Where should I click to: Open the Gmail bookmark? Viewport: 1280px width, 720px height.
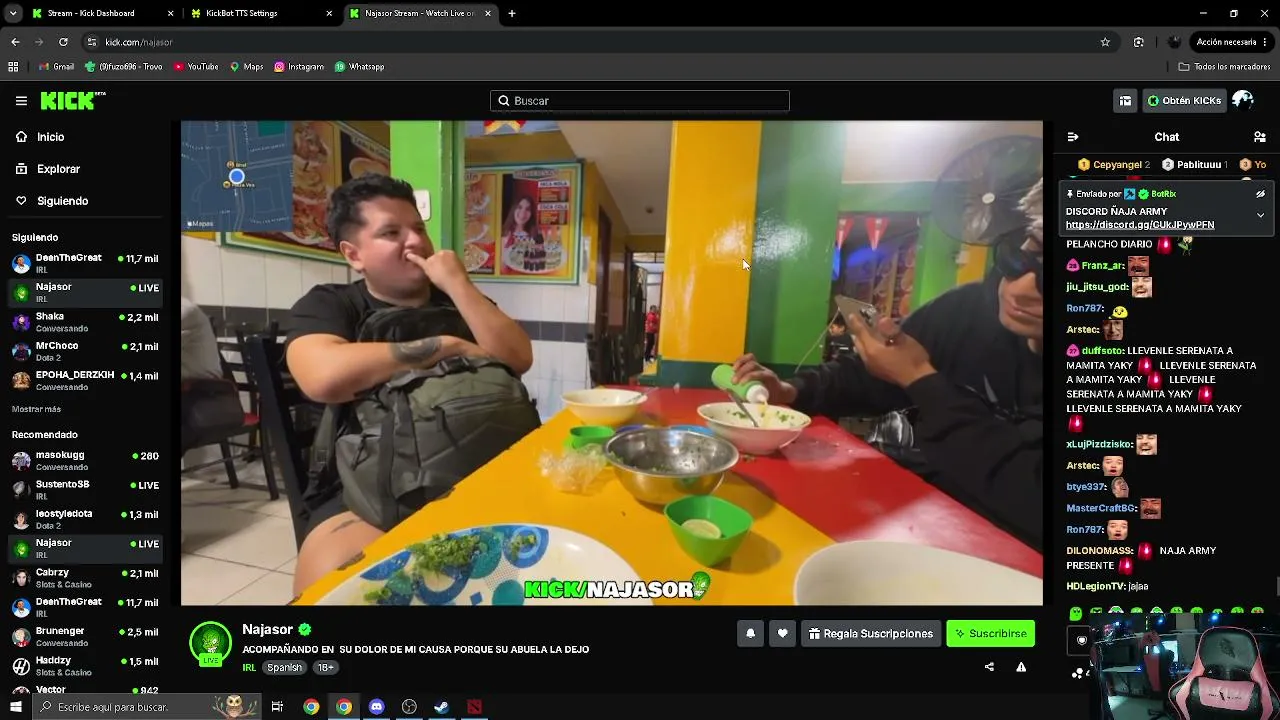pos(56,67)
